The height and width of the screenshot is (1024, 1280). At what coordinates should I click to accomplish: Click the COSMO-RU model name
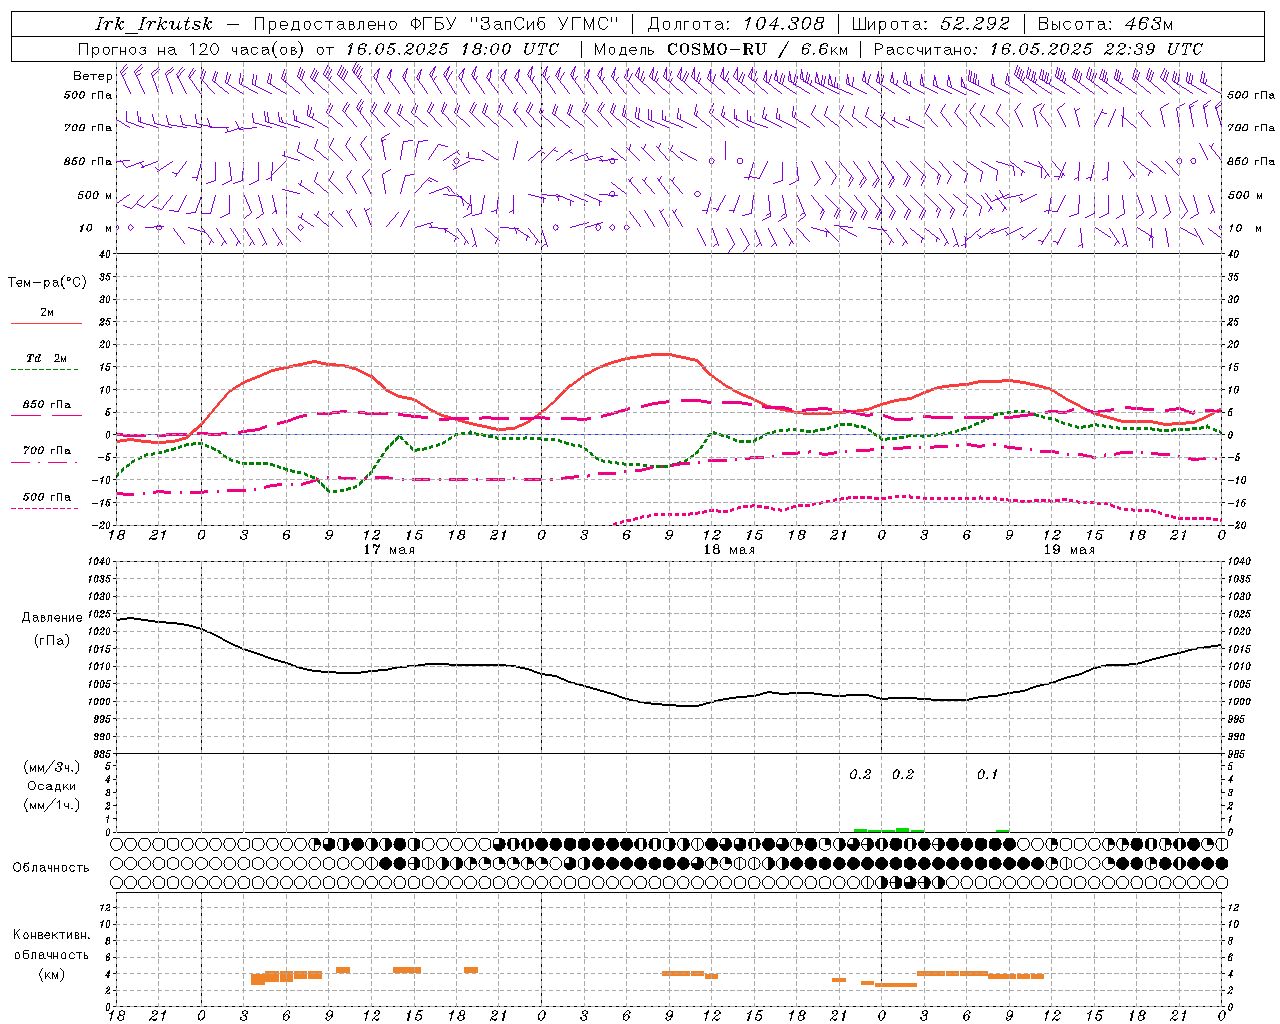pyautogui.click(x=716, y=49)
